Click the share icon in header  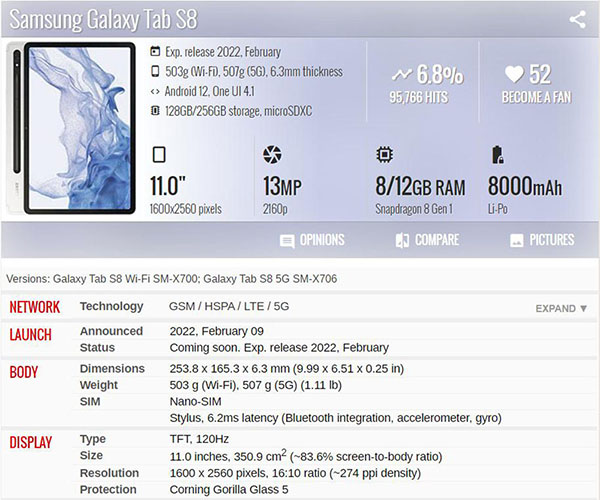point(577,19)
